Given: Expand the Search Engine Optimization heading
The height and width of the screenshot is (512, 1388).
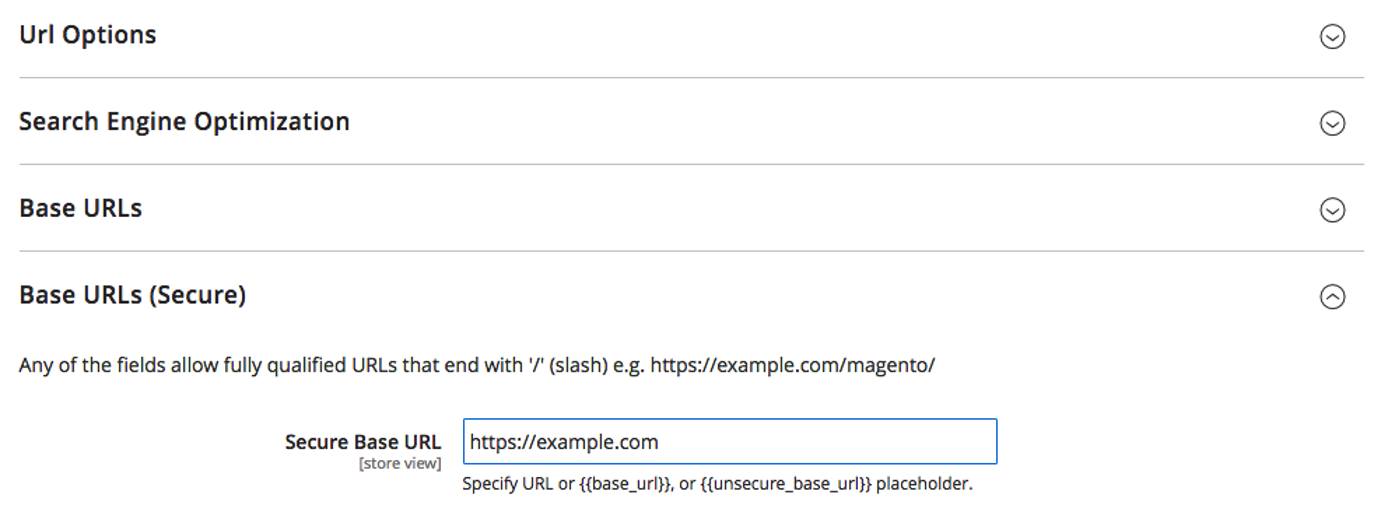Looking at the screenshot, I should tap(184, 122).
